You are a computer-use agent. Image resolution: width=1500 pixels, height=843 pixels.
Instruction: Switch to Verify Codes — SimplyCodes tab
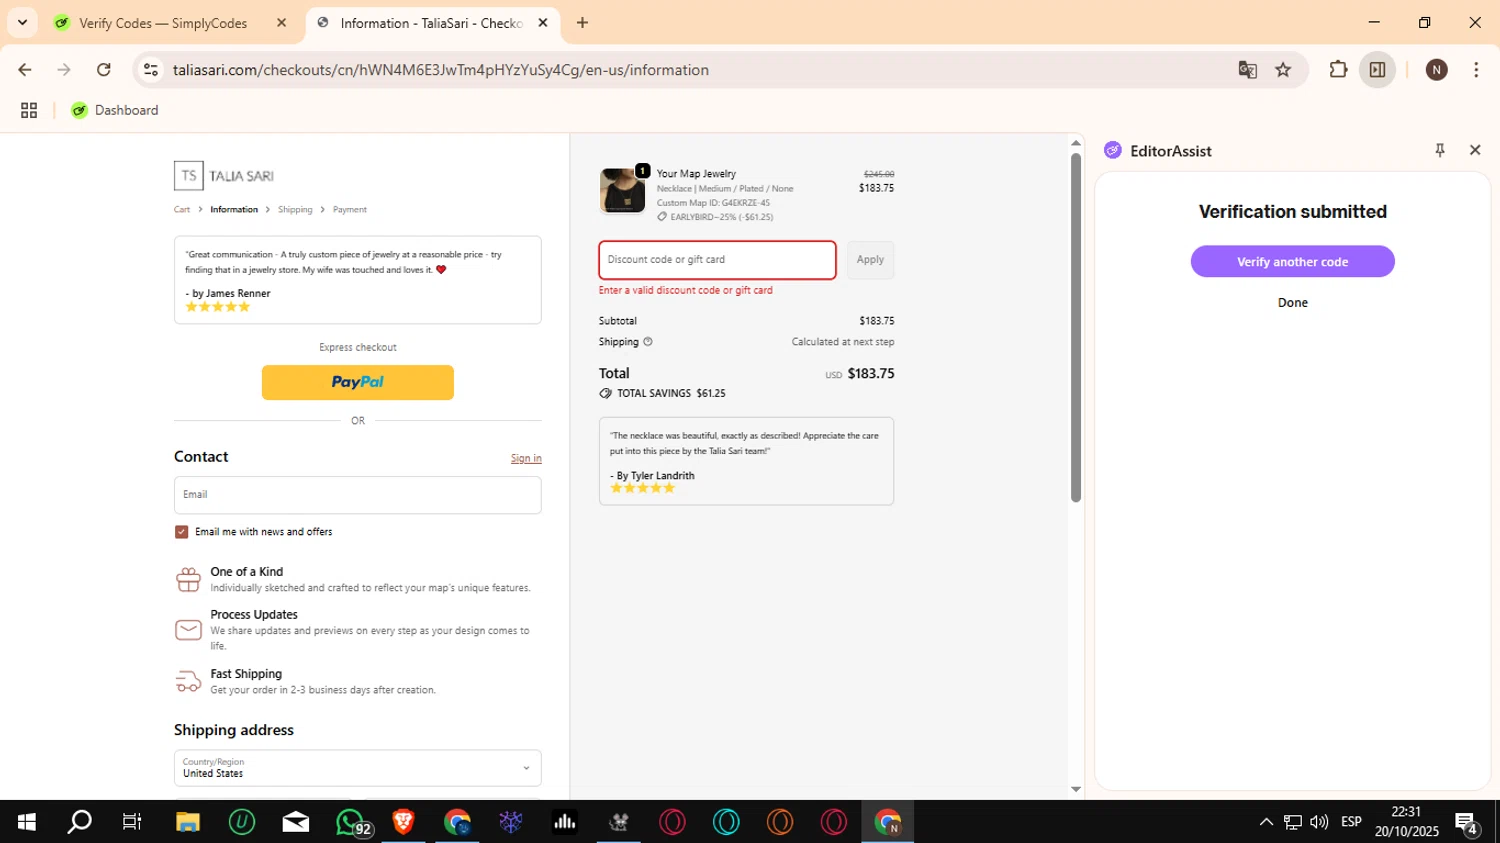[x=163, y=23]
